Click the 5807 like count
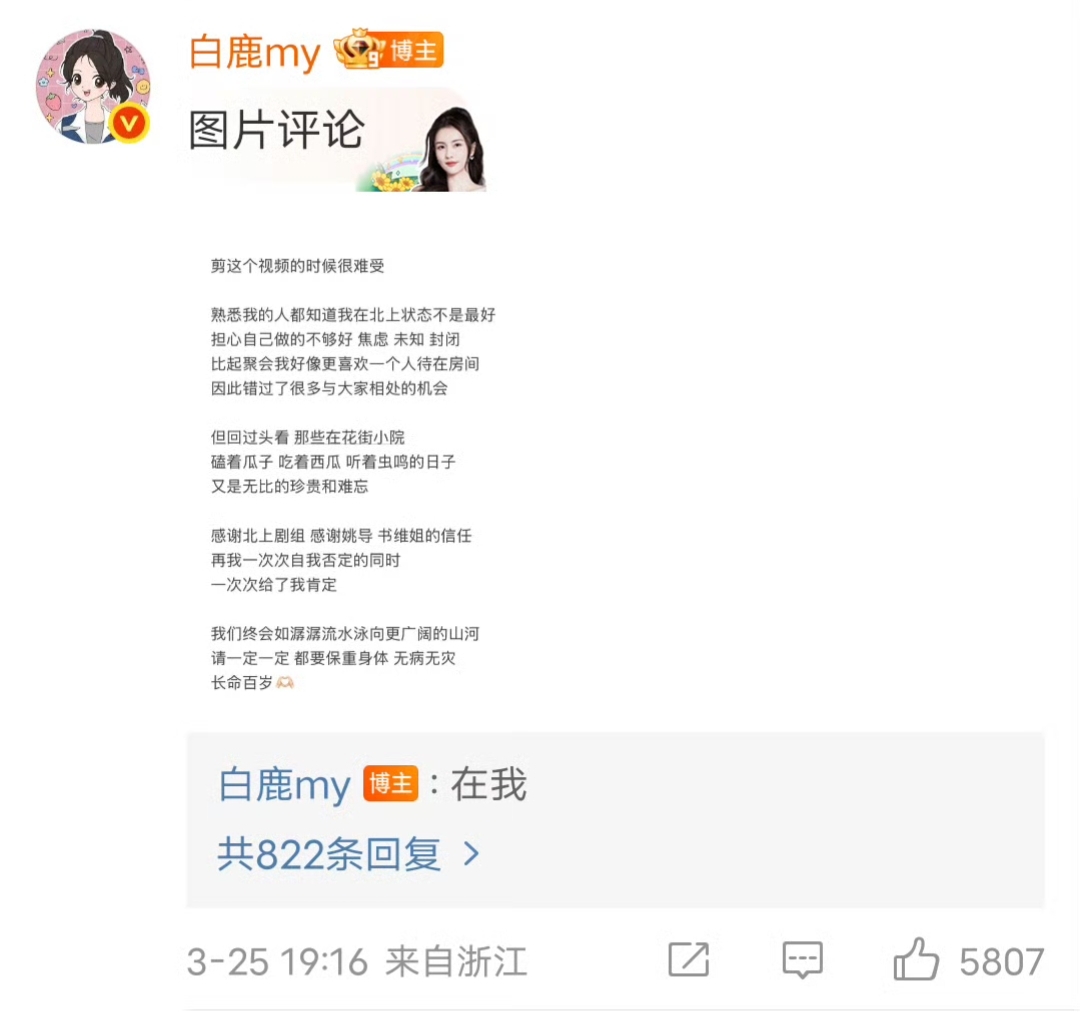Viewport: 1080px width, 1012px height. 1001,962
